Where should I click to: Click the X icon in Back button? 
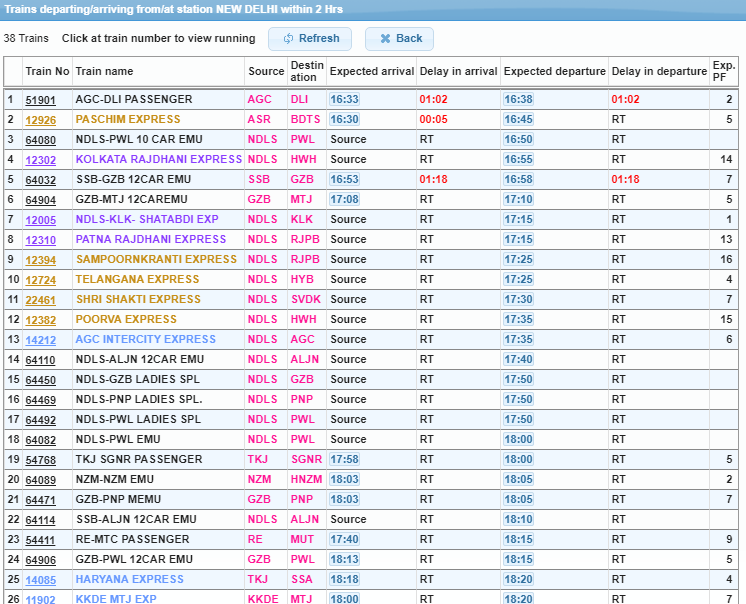385,39
